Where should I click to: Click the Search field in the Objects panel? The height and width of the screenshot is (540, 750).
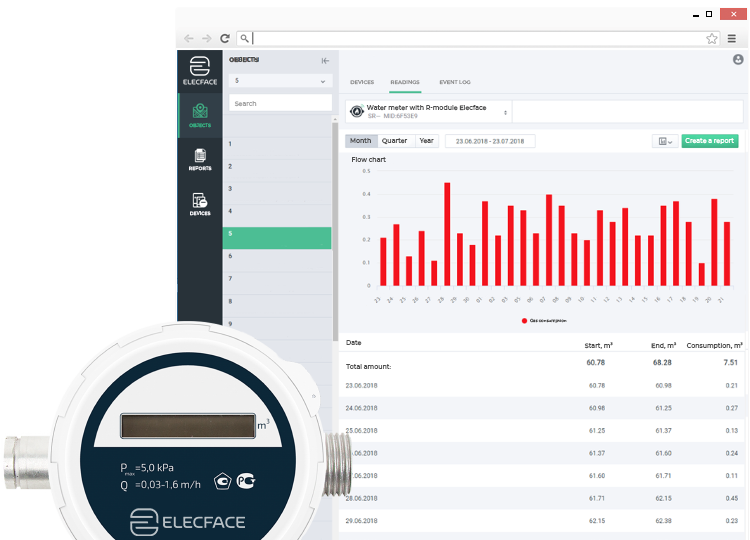[x=280, y=103]
